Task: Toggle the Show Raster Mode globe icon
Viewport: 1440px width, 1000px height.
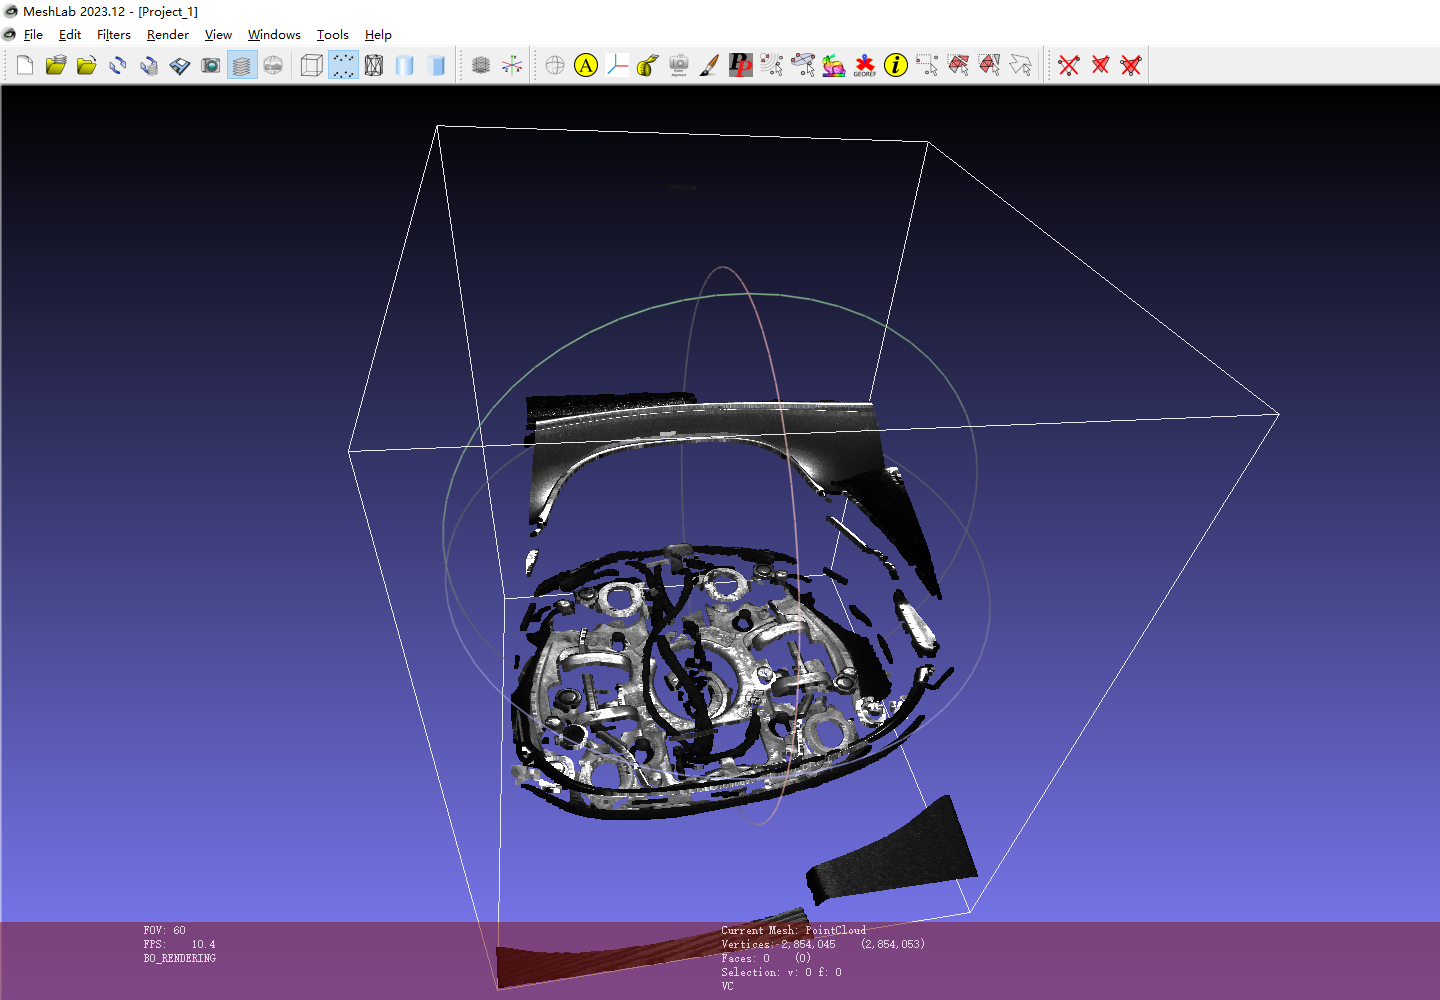Action: 273,65
